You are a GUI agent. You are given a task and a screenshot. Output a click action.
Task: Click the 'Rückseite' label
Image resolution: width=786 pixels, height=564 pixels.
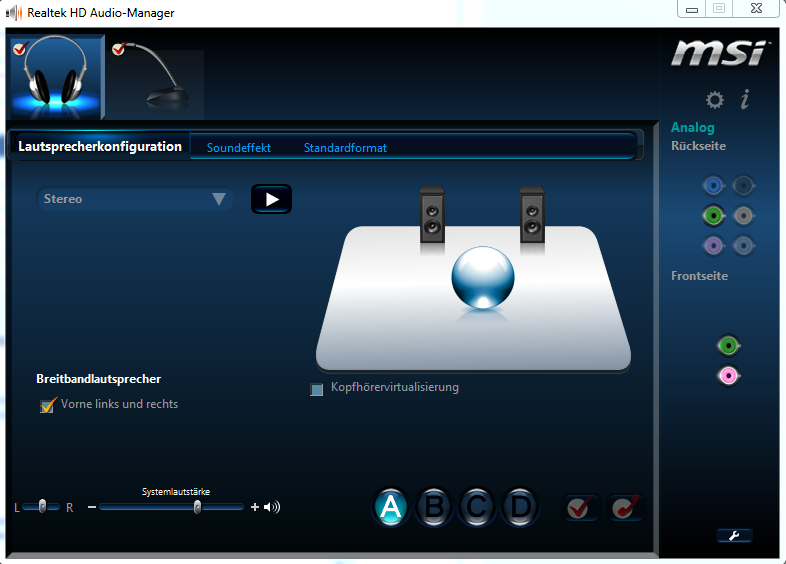click(x=698, y=146)
